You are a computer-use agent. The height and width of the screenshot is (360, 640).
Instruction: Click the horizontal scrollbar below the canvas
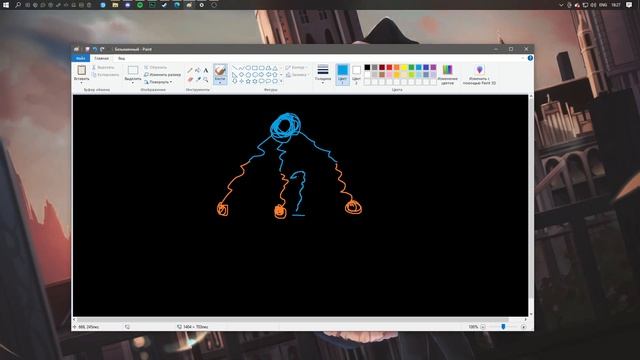point(293,320)
